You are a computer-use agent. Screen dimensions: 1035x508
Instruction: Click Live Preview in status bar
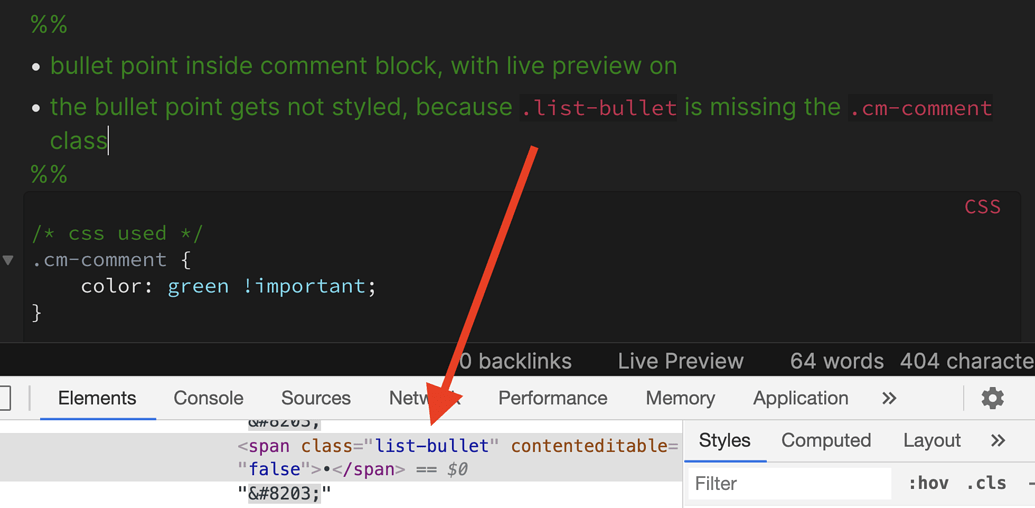click(x=680, y=361)
